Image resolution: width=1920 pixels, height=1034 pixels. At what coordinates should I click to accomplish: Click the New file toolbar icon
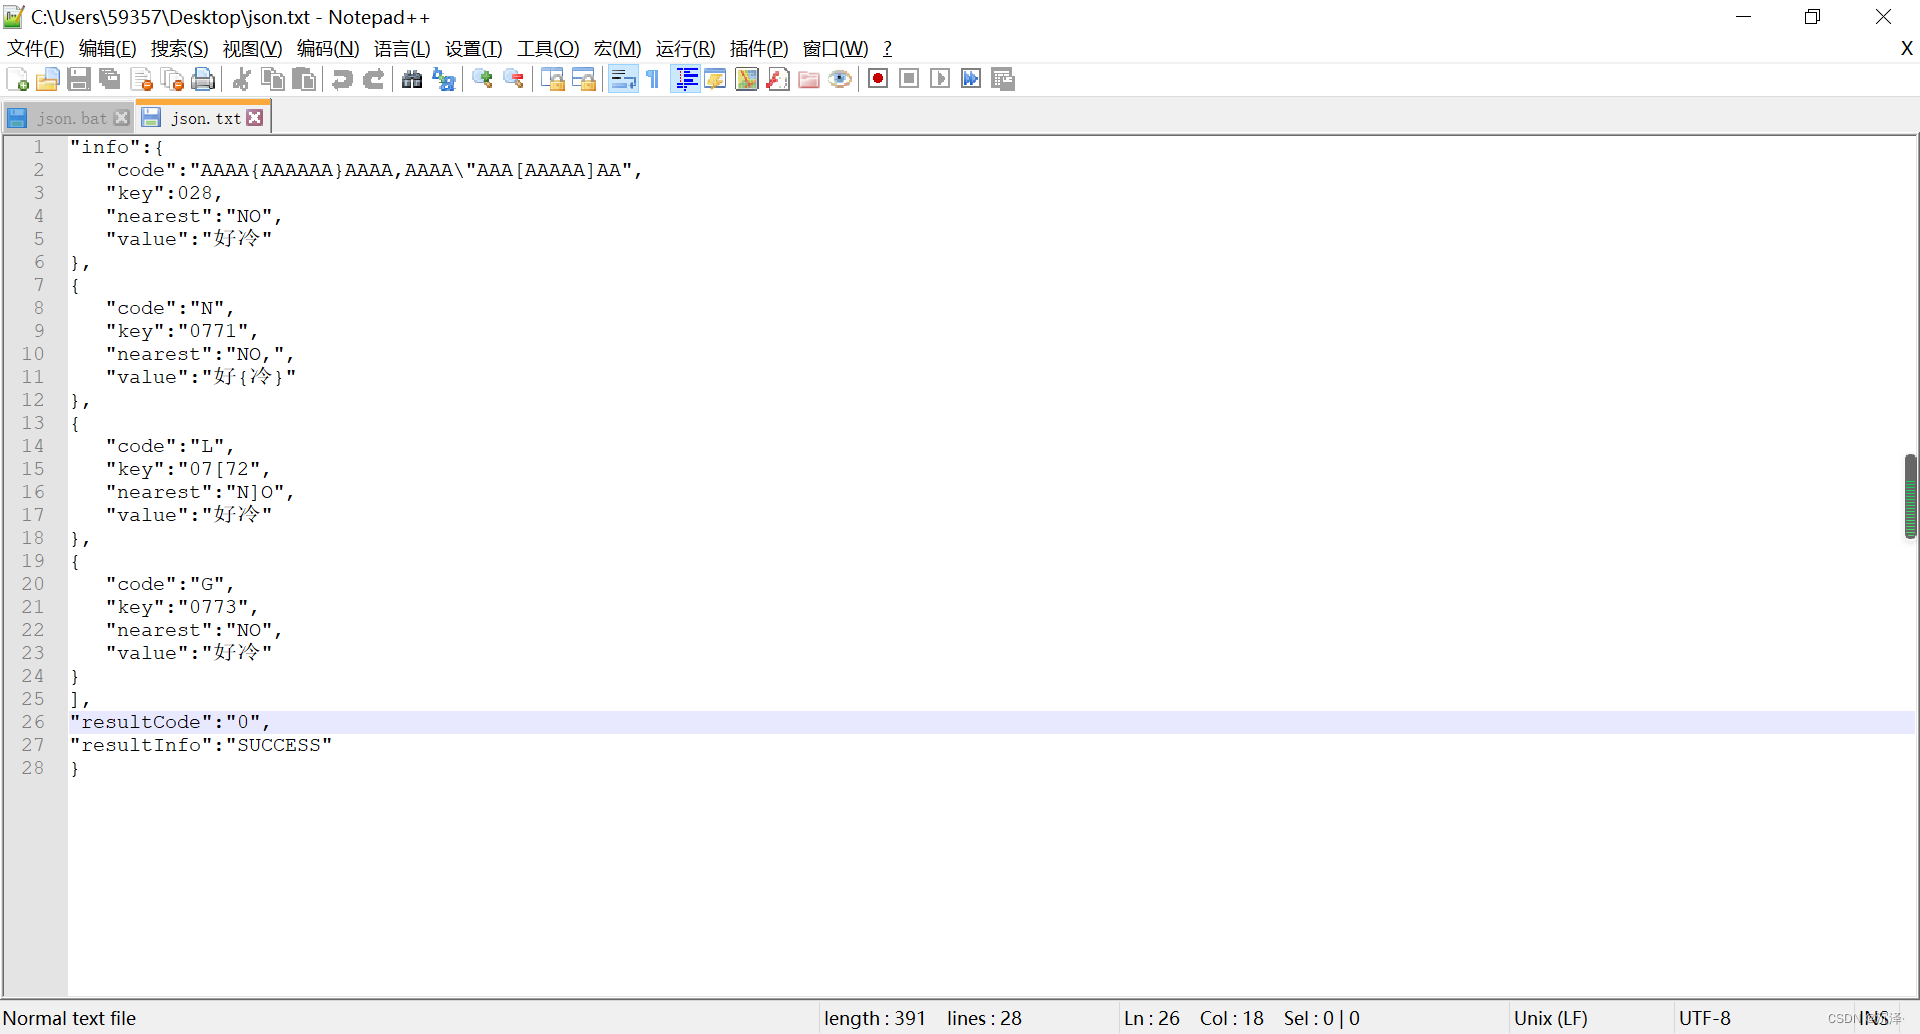coord(17,79)
